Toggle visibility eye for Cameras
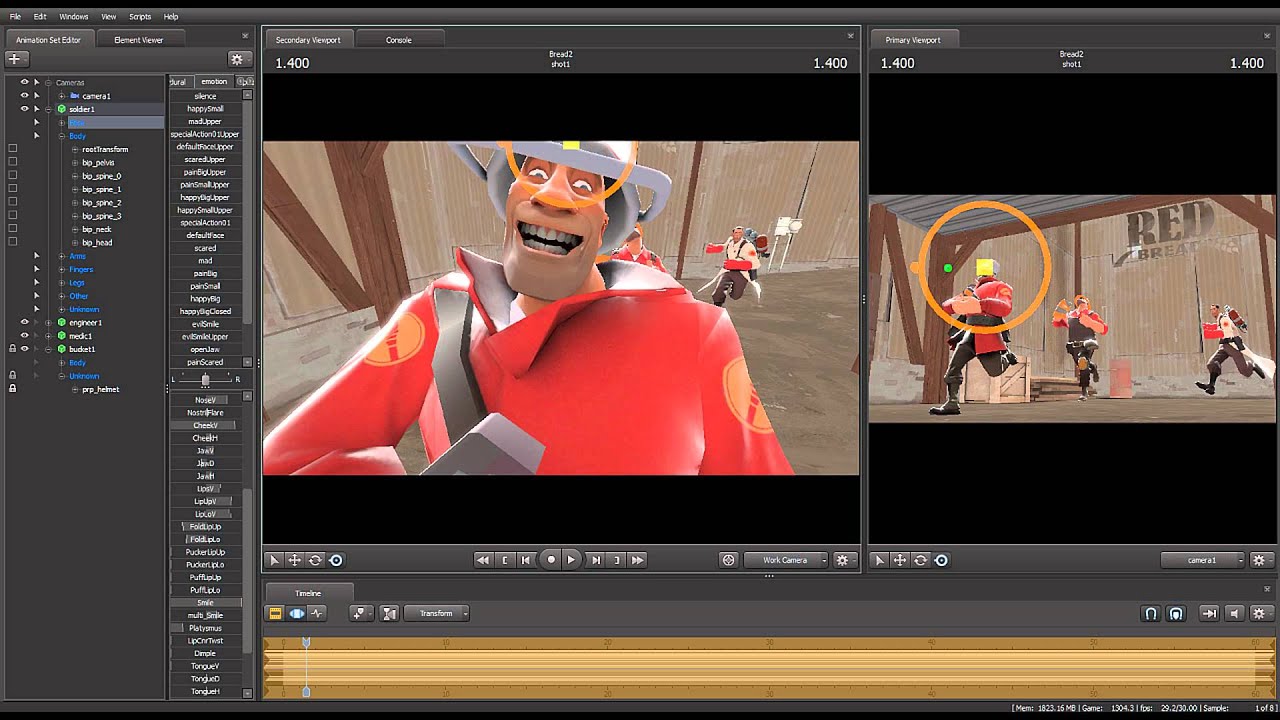1280x720 pixels. point(24,82)
